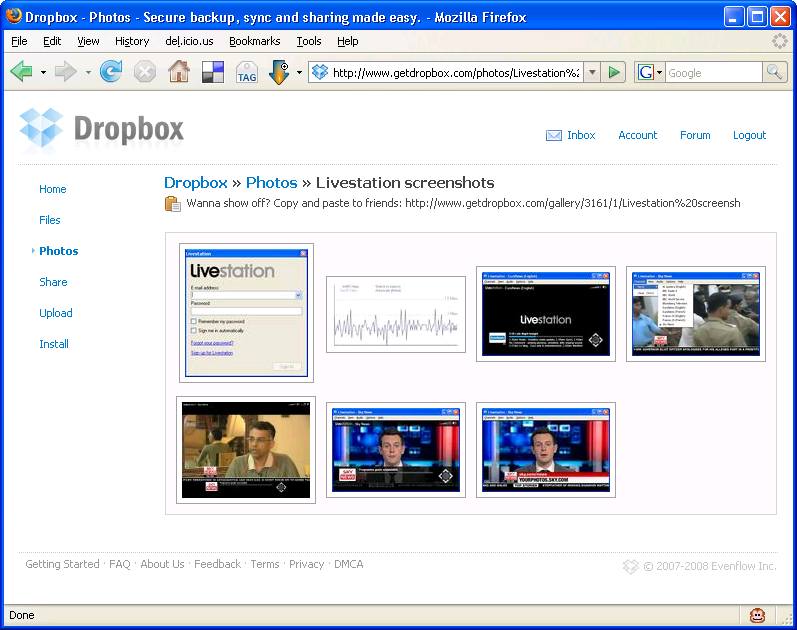Open the thumbnail of man in olive shirt

point(246,450)
